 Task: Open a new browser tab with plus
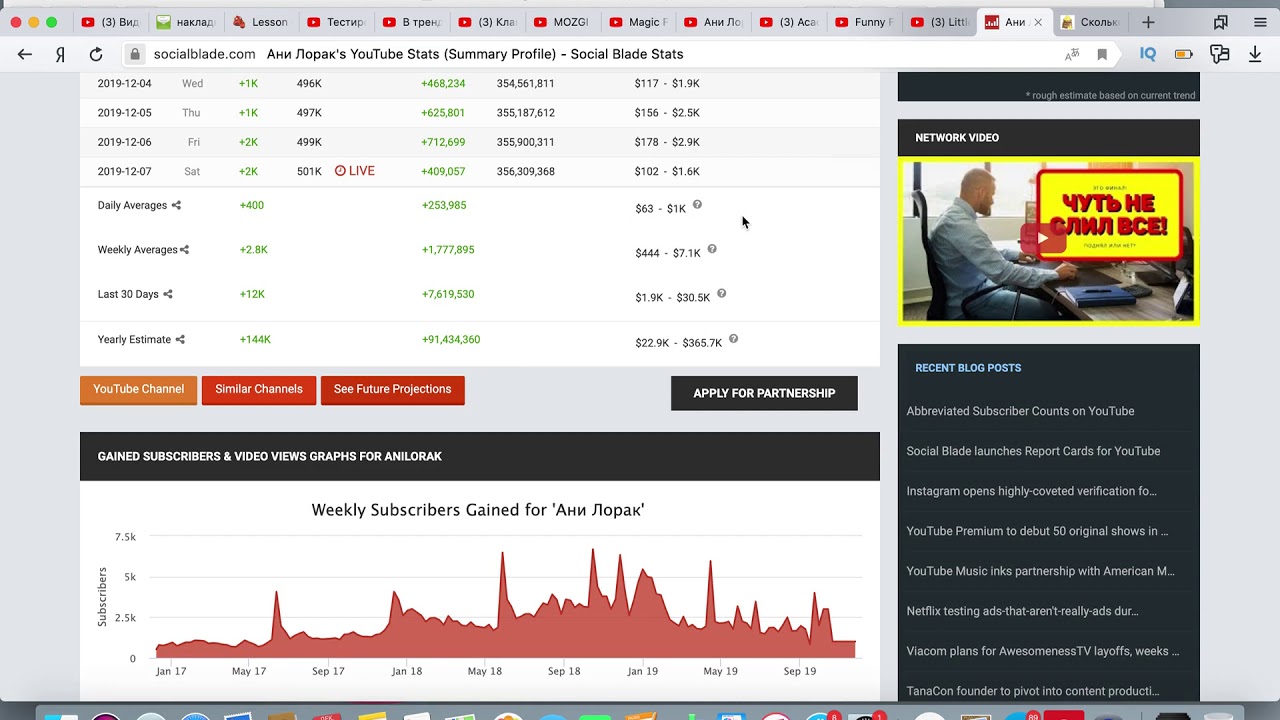click(1148, 22)
